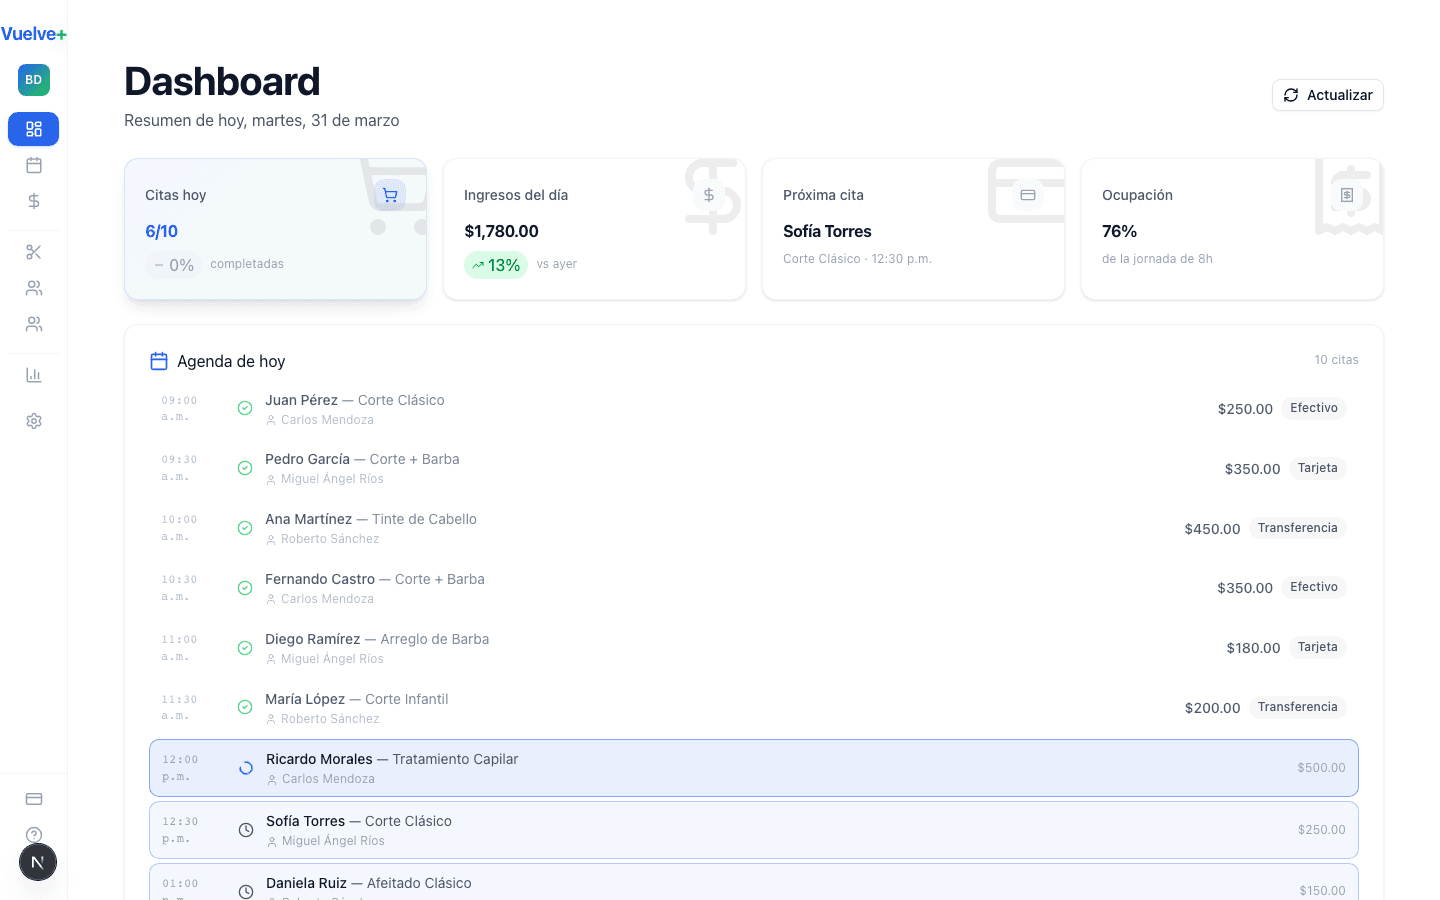Image resolution: width=1440 pixels, height=900 pixels.
Task: Open the BD avatar at the top of sidebar
Action: pyautogui.click(x=33, y=79)
